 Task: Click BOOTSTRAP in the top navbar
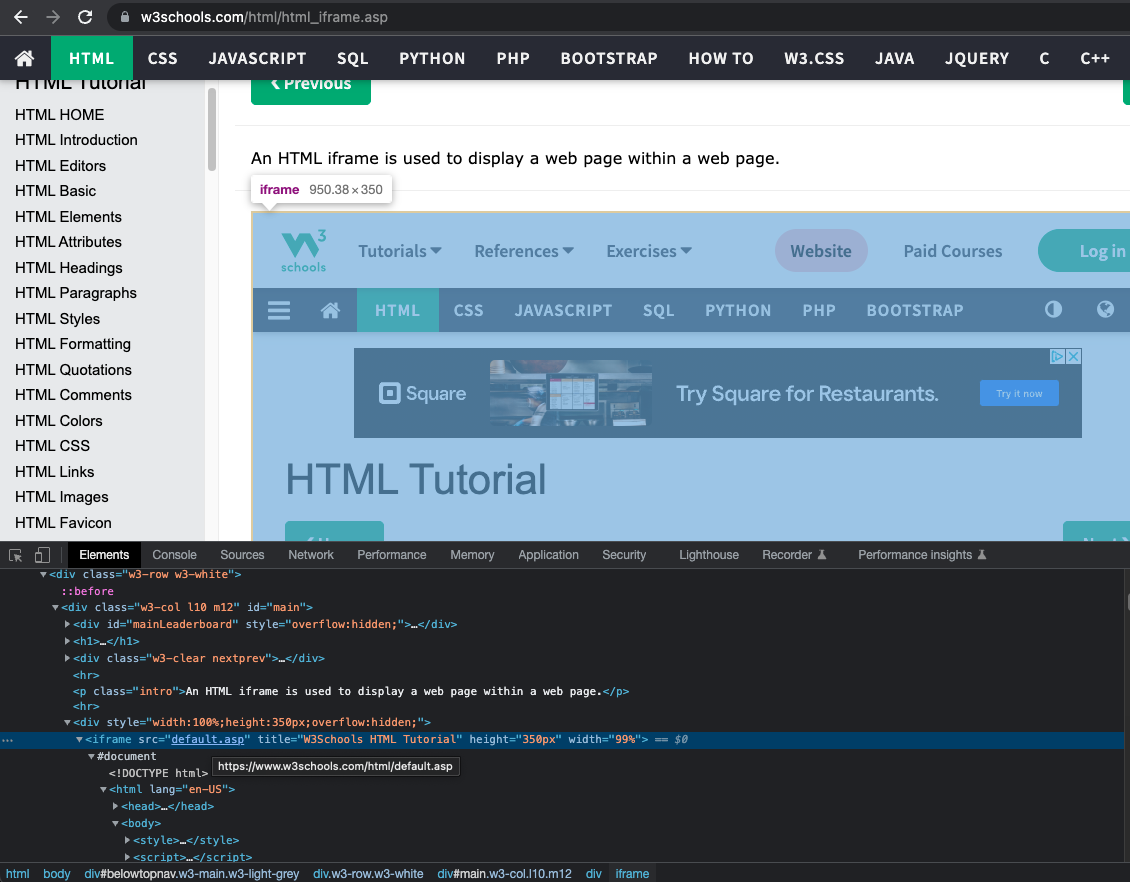click(609, 58)
